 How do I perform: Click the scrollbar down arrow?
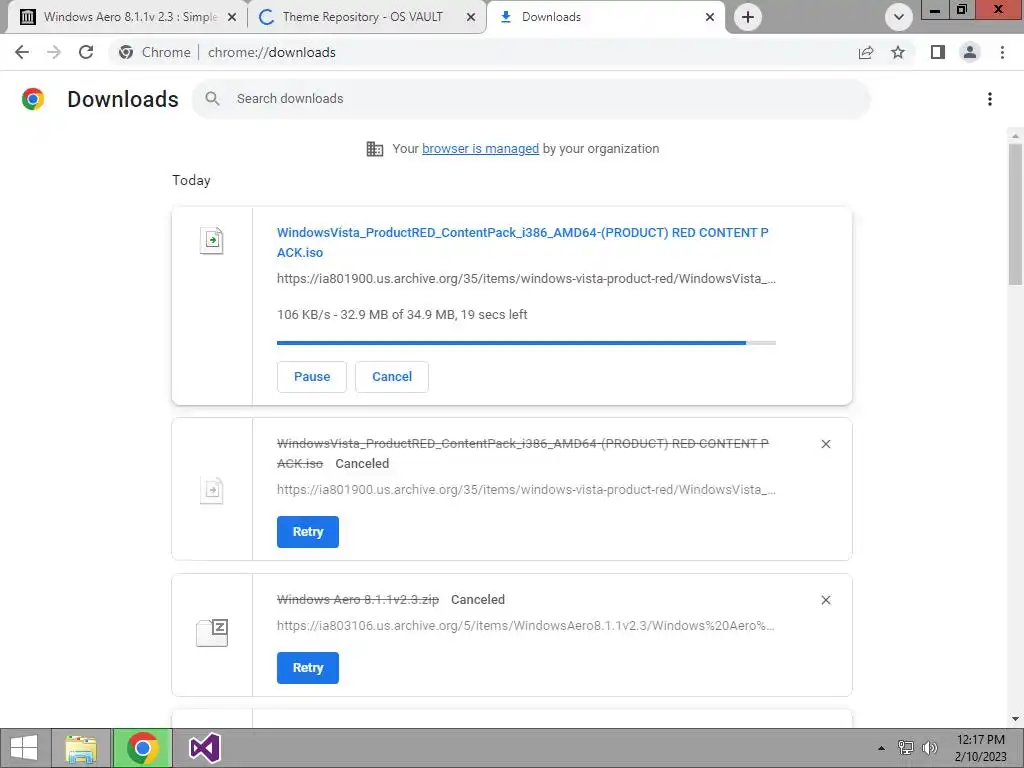(1015, 719)
